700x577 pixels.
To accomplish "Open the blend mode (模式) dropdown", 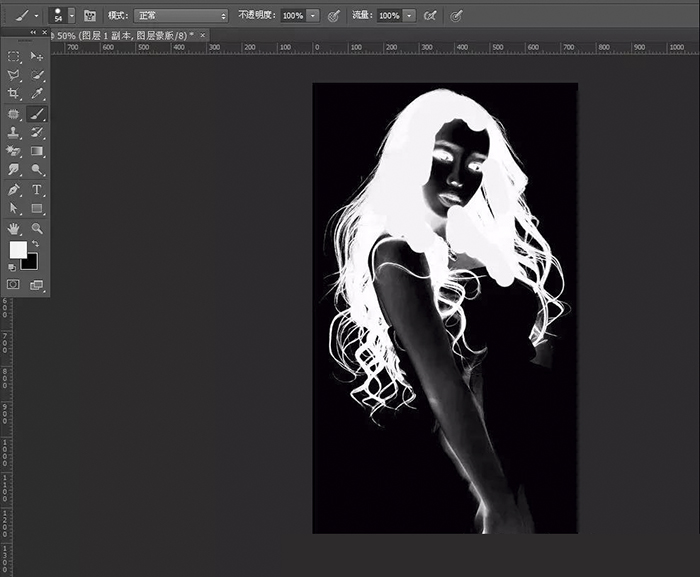I will (181, 16).
